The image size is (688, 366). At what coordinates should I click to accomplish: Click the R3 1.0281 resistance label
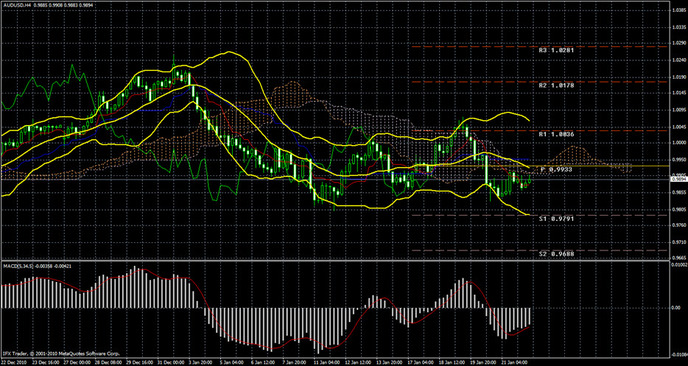pos(556,50)
